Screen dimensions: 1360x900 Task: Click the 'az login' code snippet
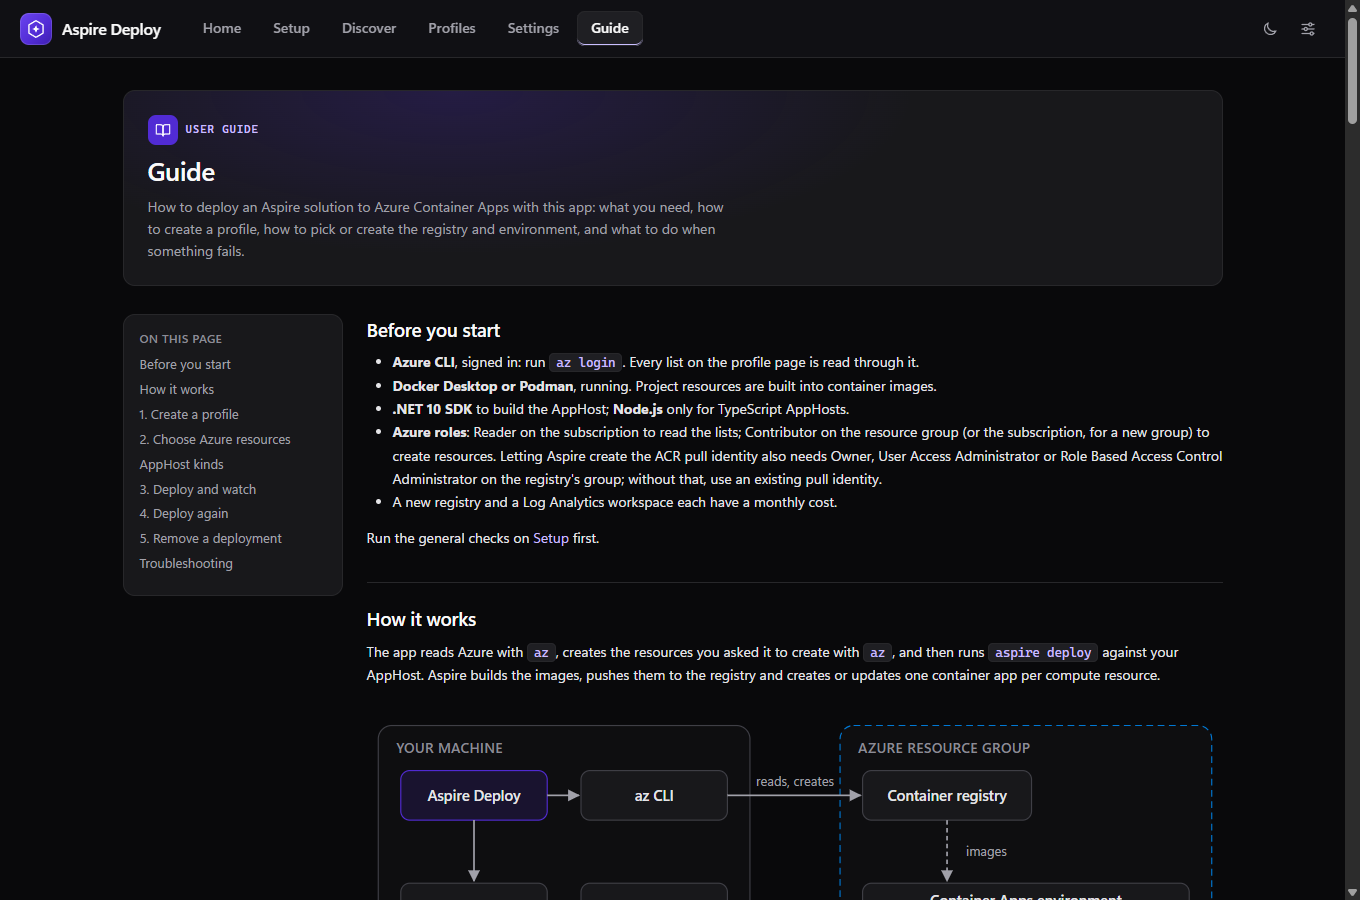coord(586,363)
